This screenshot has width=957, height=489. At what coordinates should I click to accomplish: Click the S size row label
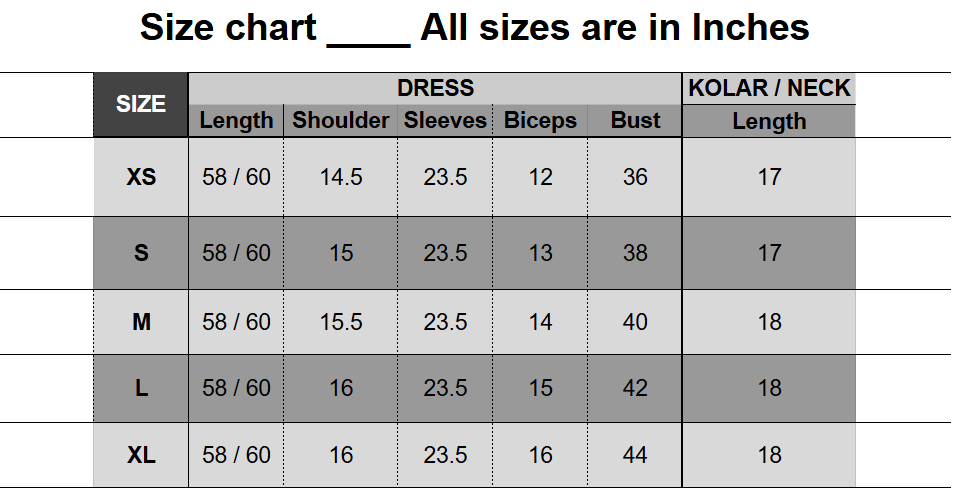141,253
